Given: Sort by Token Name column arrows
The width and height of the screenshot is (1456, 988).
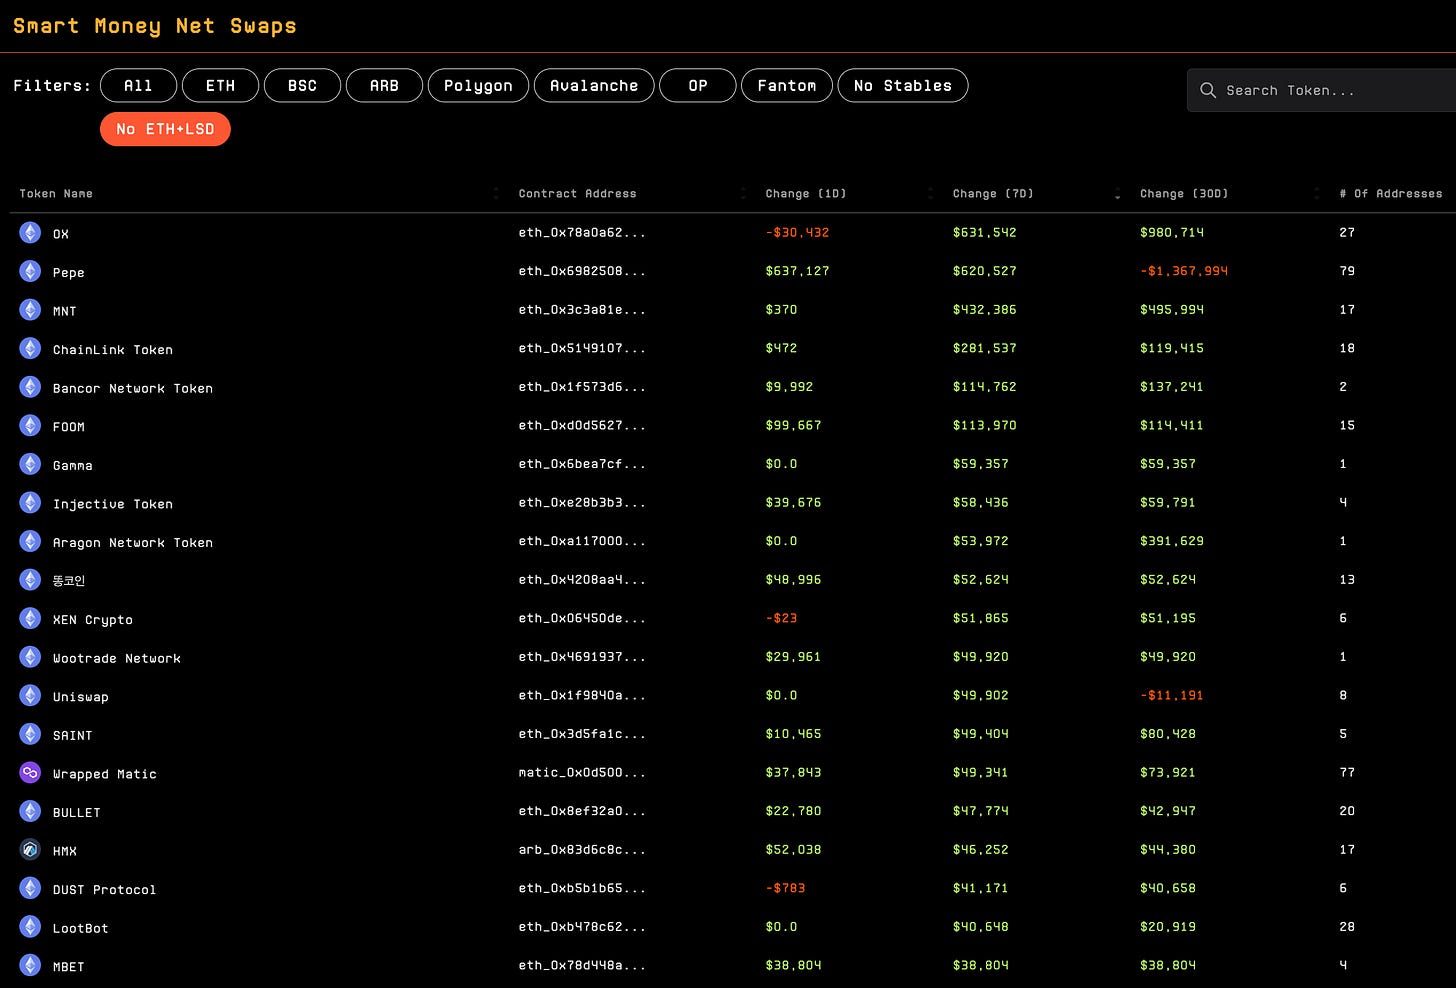Looking at the screenshot, I should [x=496, y=194].
